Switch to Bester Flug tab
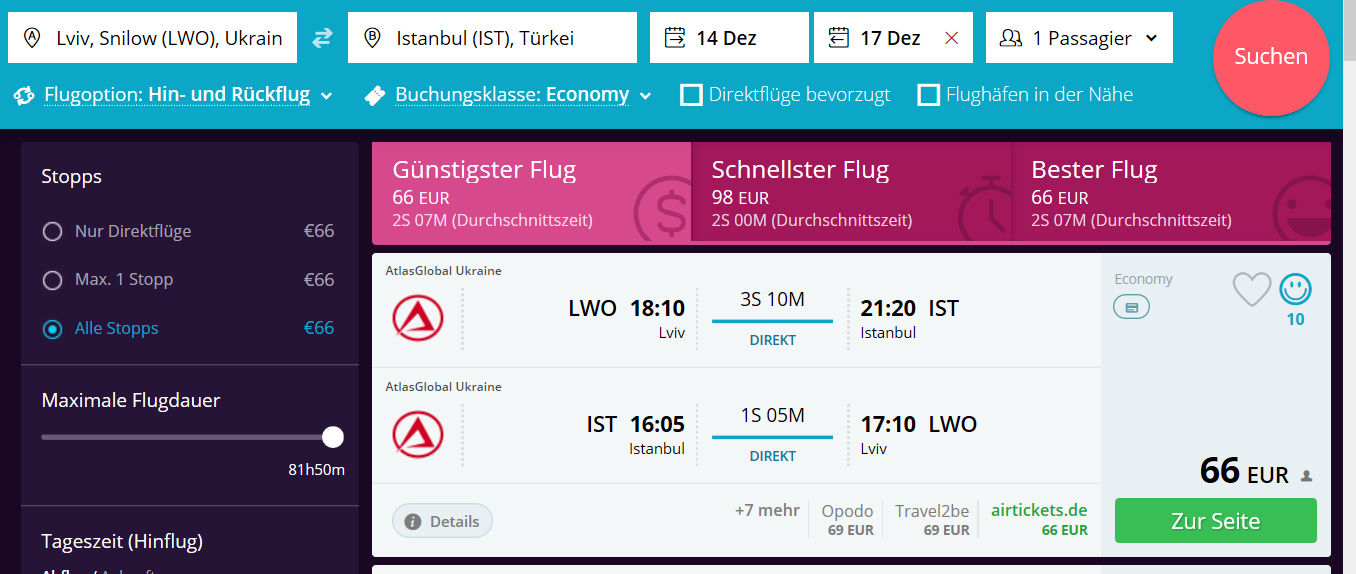Image resolution: width=1356 pixels, height=574 pixels. point(1171,193)
